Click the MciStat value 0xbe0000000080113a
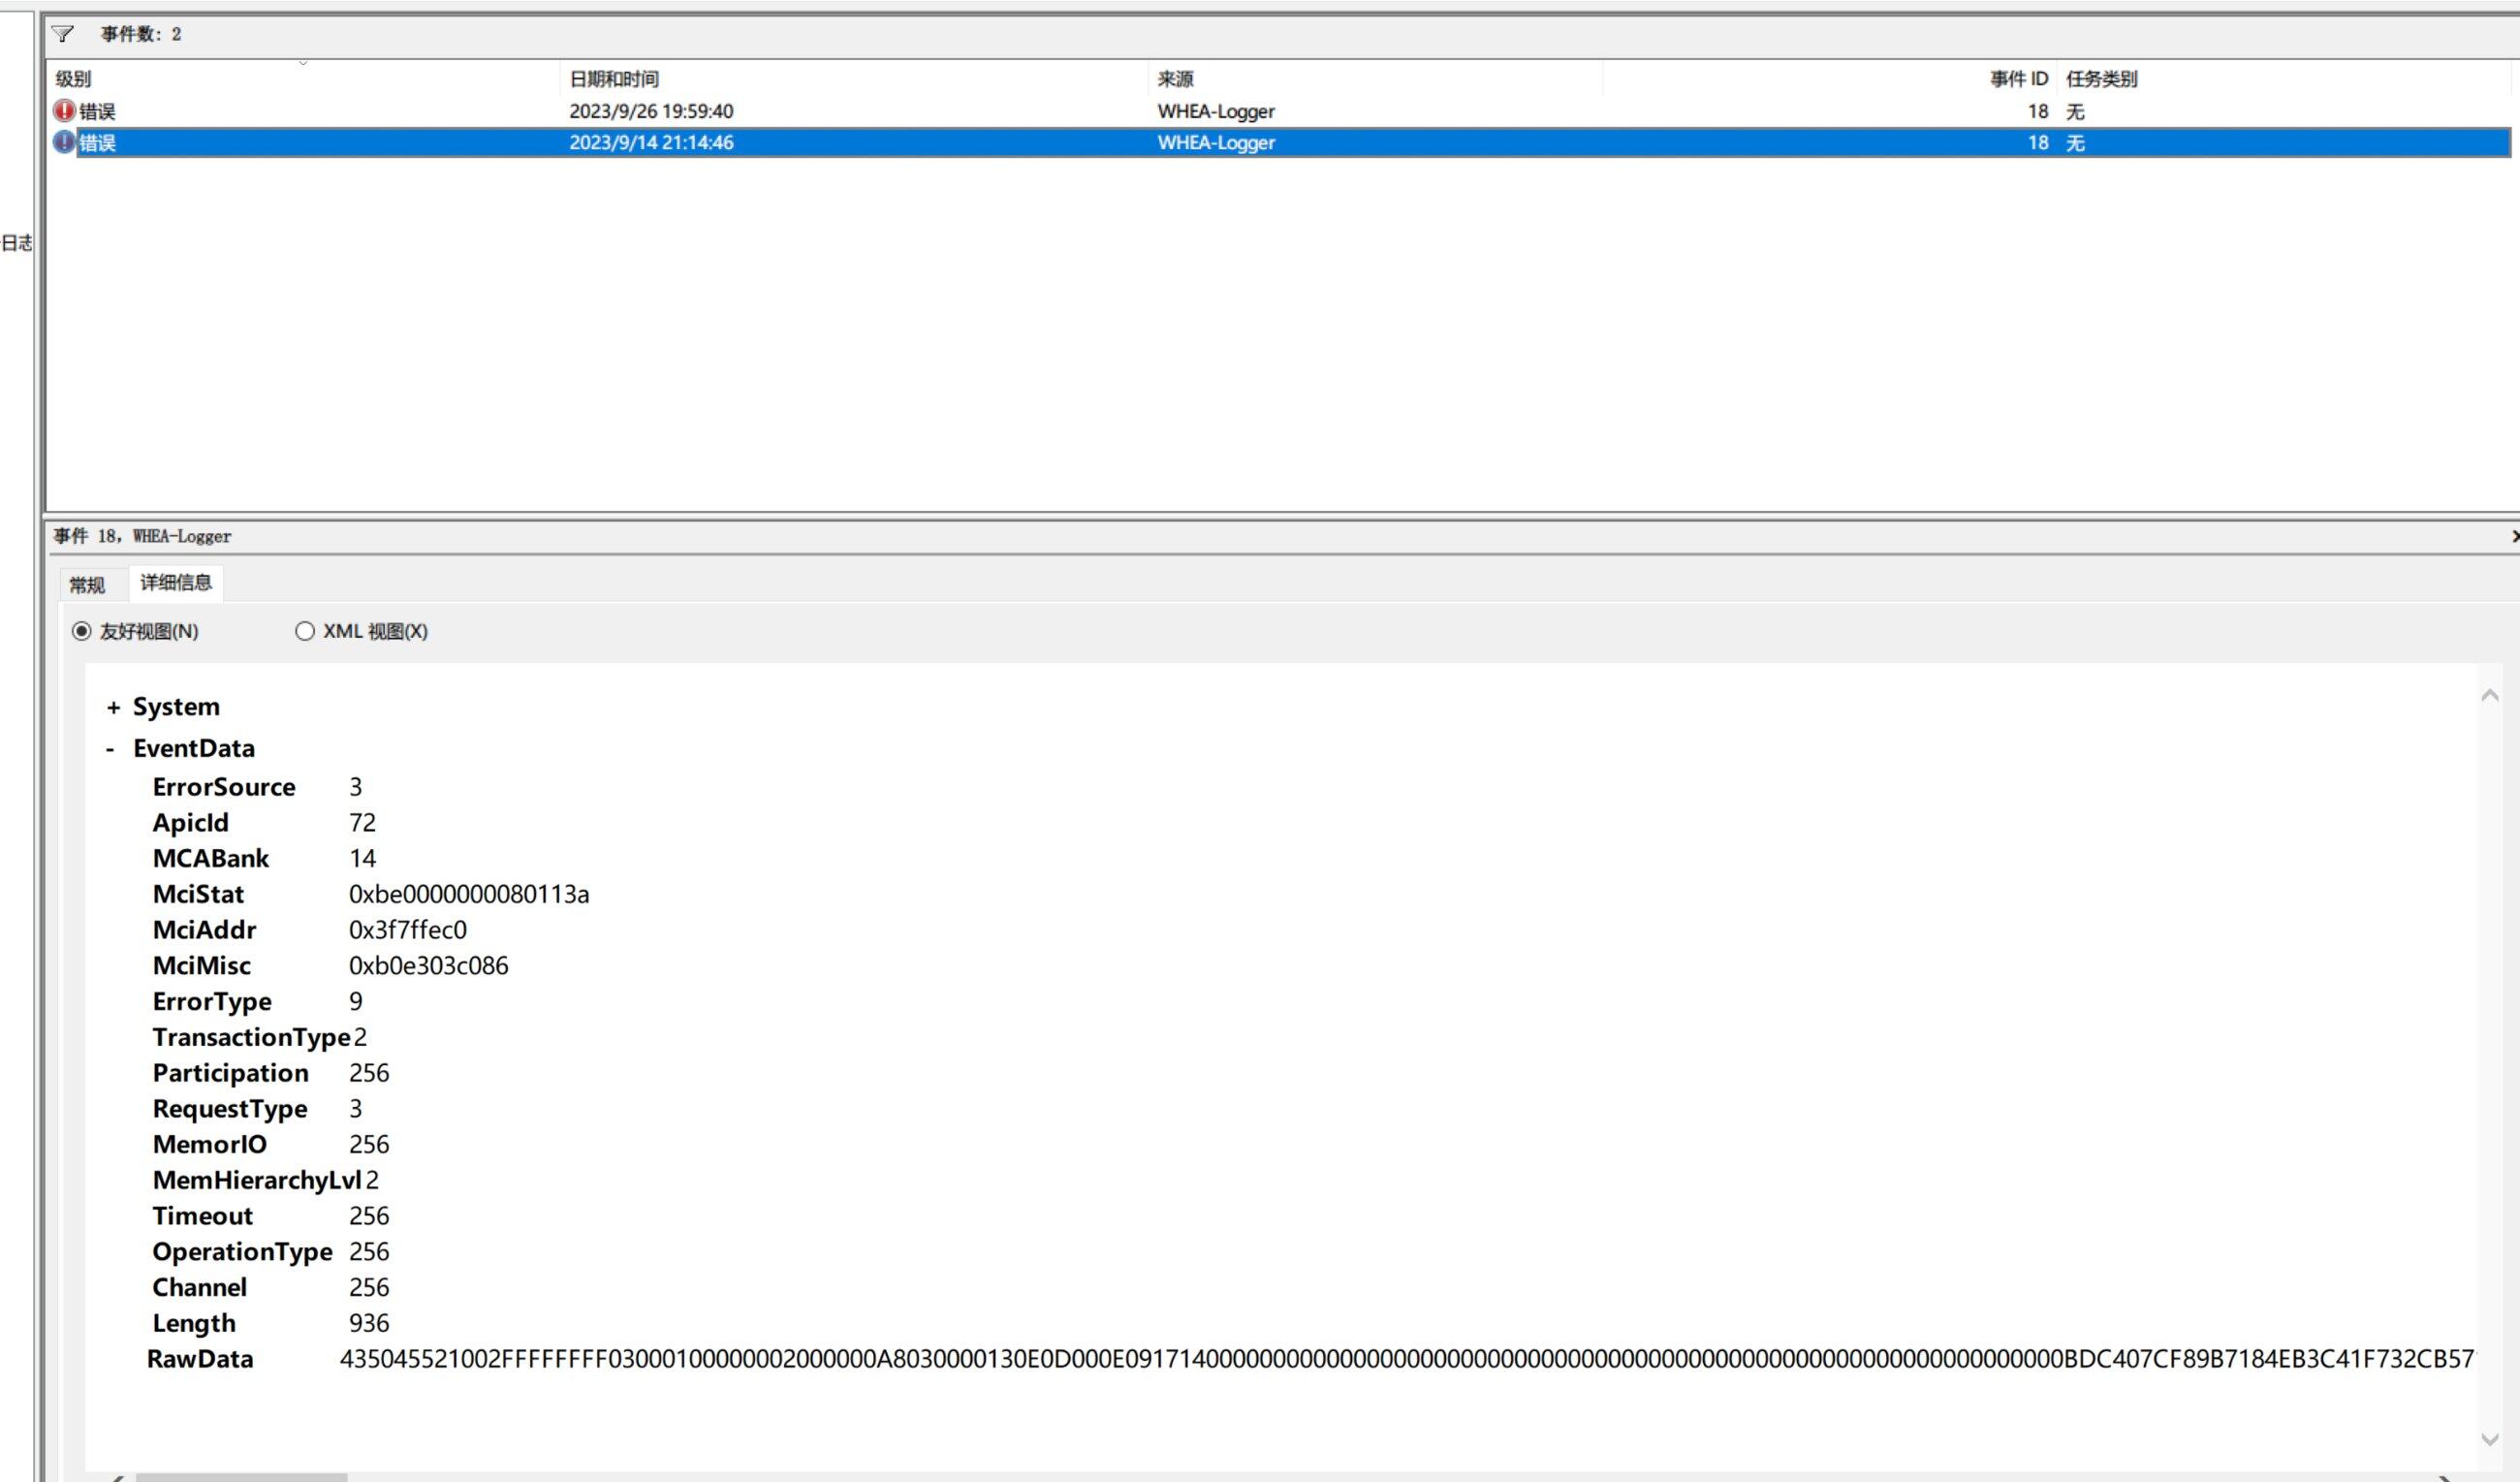 pyautogui.click(x=469, y=894)
